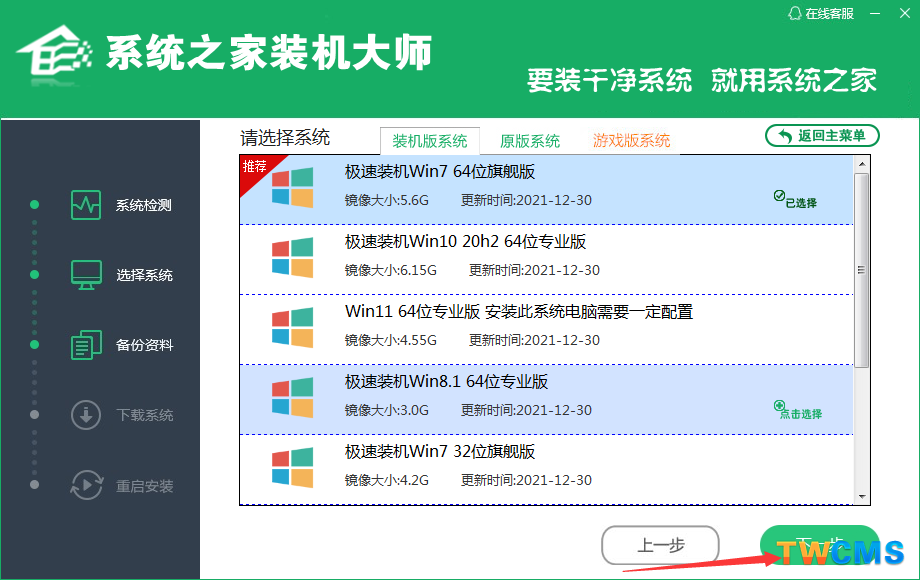Click Windows logo of Win8.1 64位专业版
920x580 pixels.
[292, 398]
